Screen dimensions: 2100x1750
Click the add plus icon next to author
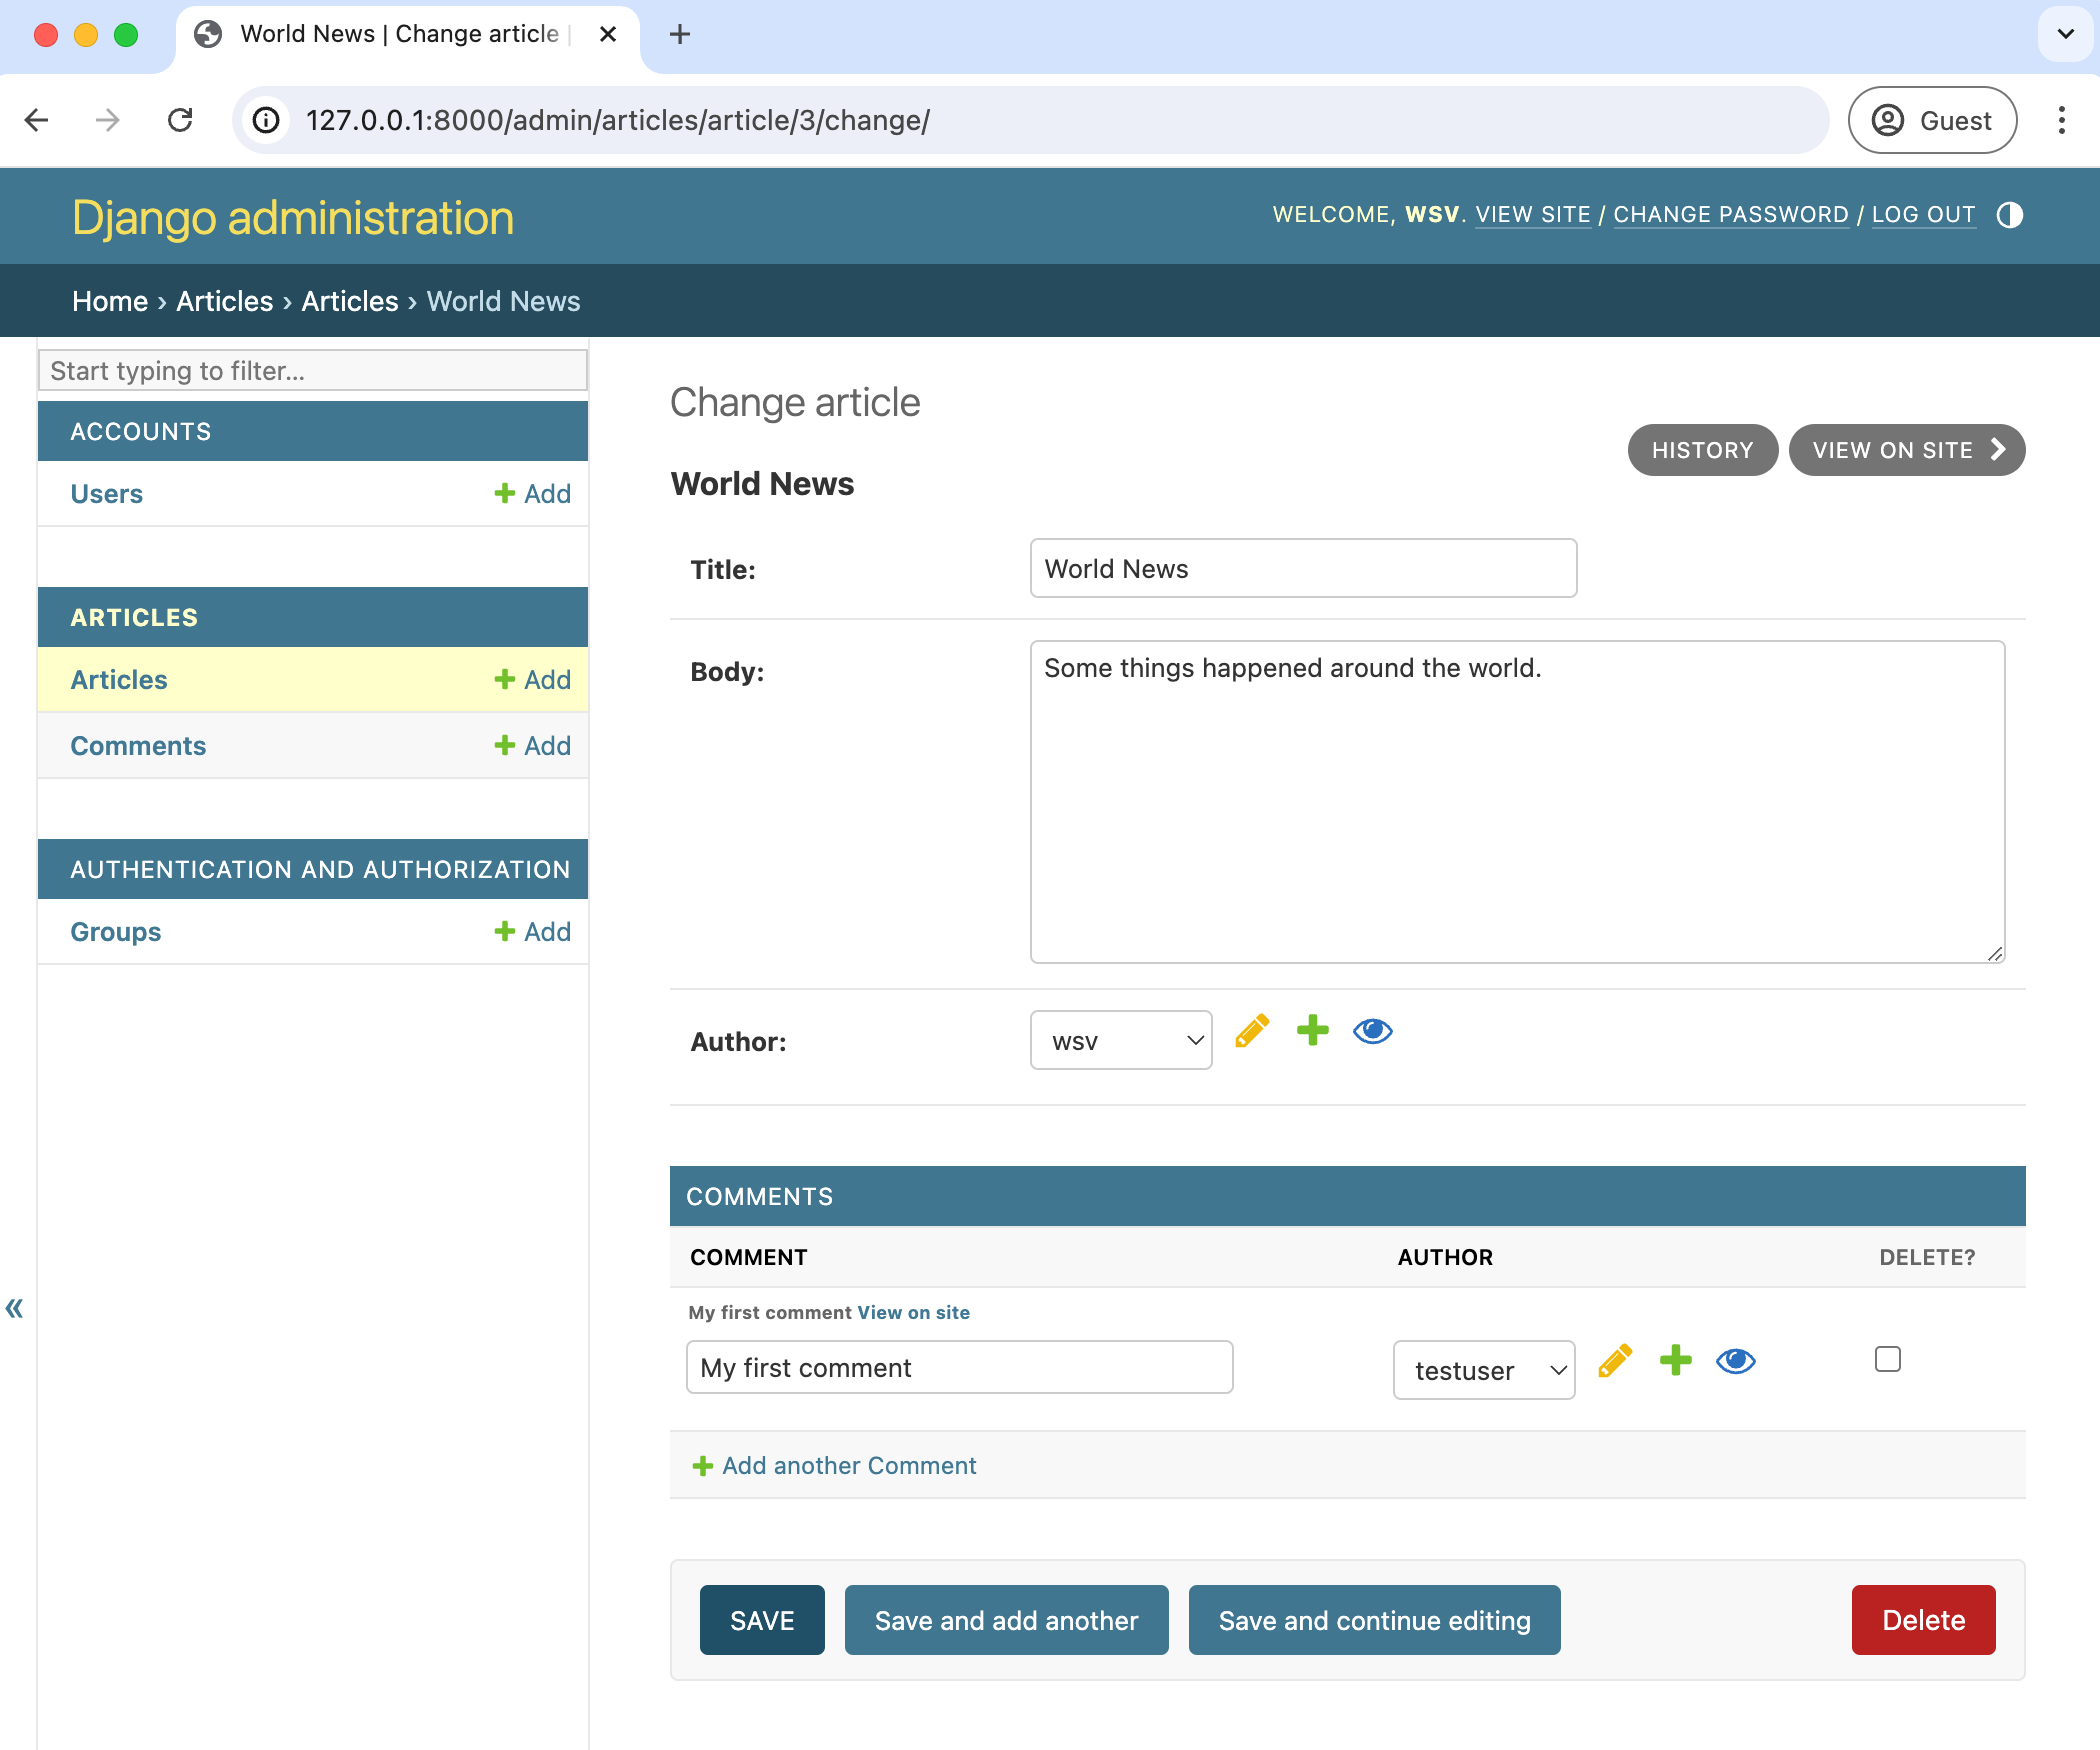pos(1313,1031)
